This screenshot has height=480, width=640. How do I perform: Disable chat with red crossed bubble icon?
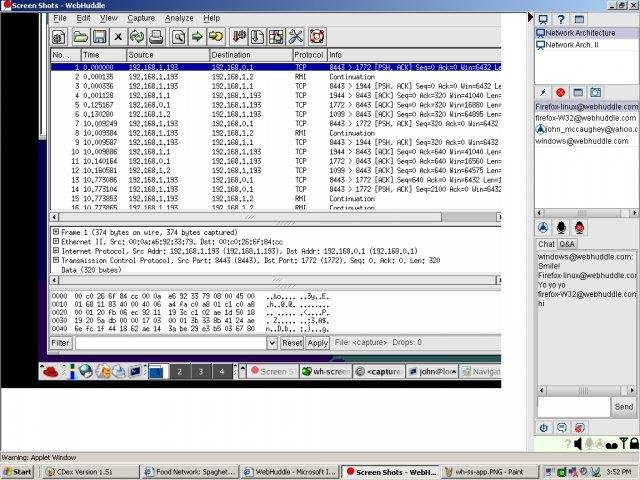(579, 428)
